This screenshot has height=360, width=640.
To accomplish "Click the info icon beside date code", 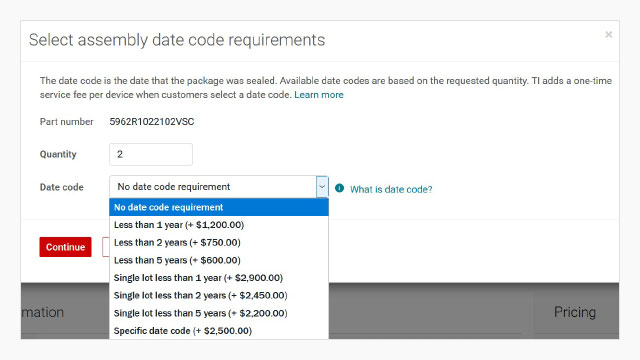I will (x=339, y=188).
